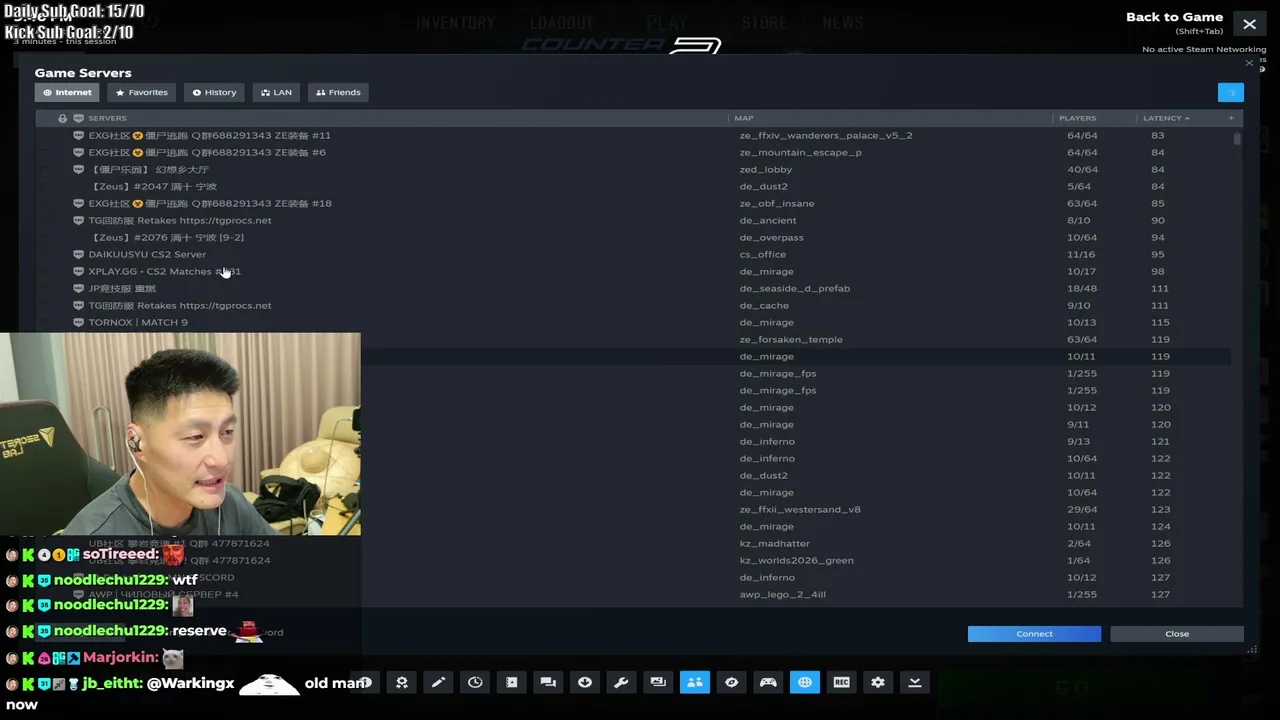Click map name ze_forsaken_temple
Viewport: 1280px width, 720px height.
791,339
